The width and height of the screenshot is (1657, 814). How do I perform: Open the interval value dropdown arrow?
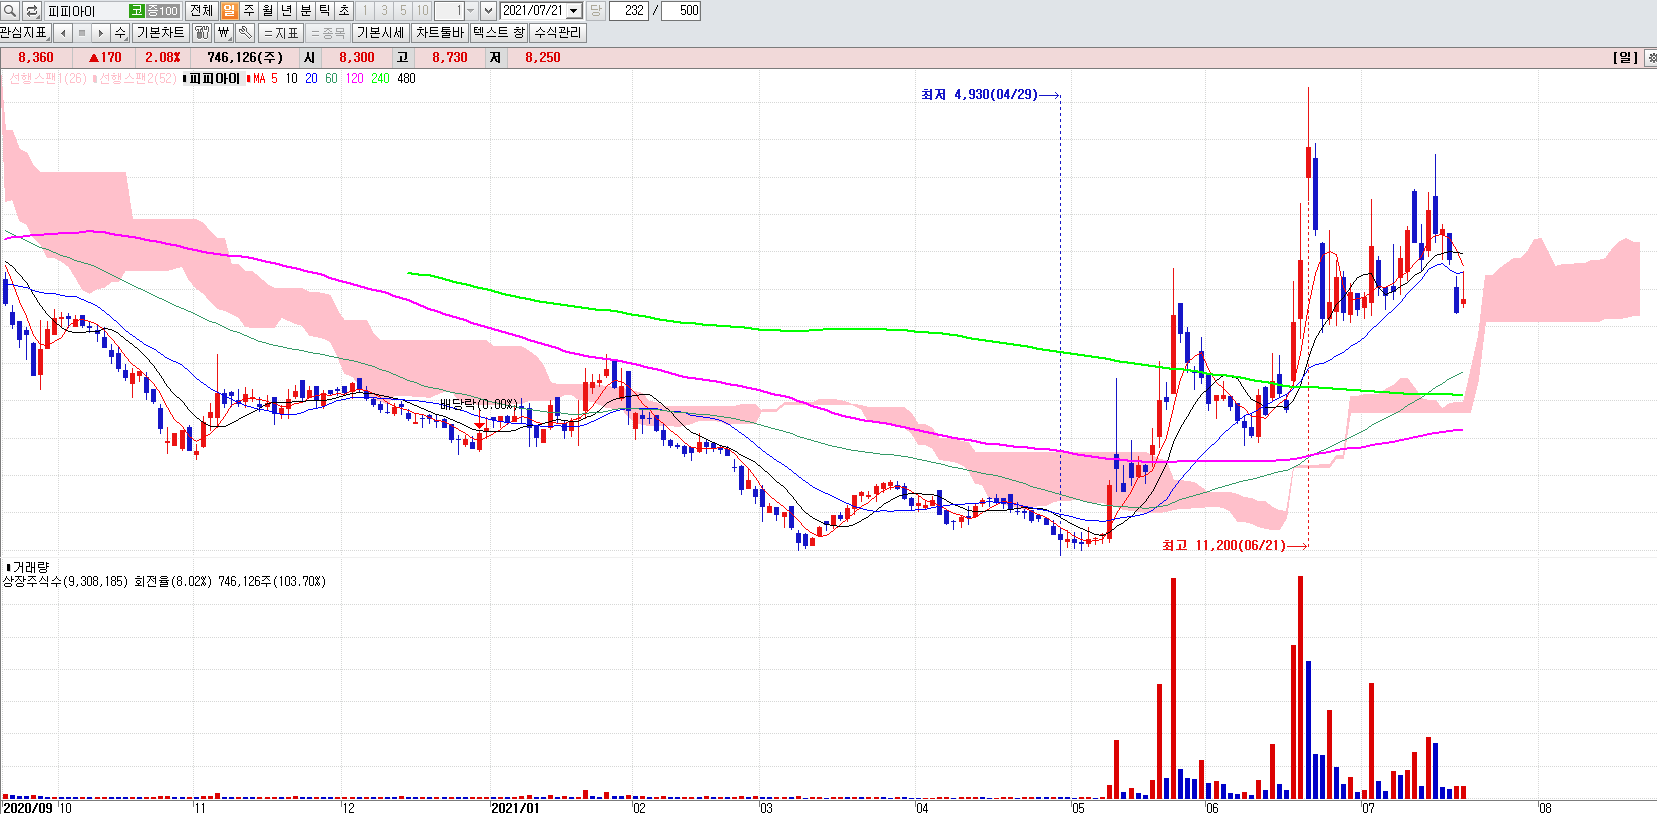click(x=470, y=10)
